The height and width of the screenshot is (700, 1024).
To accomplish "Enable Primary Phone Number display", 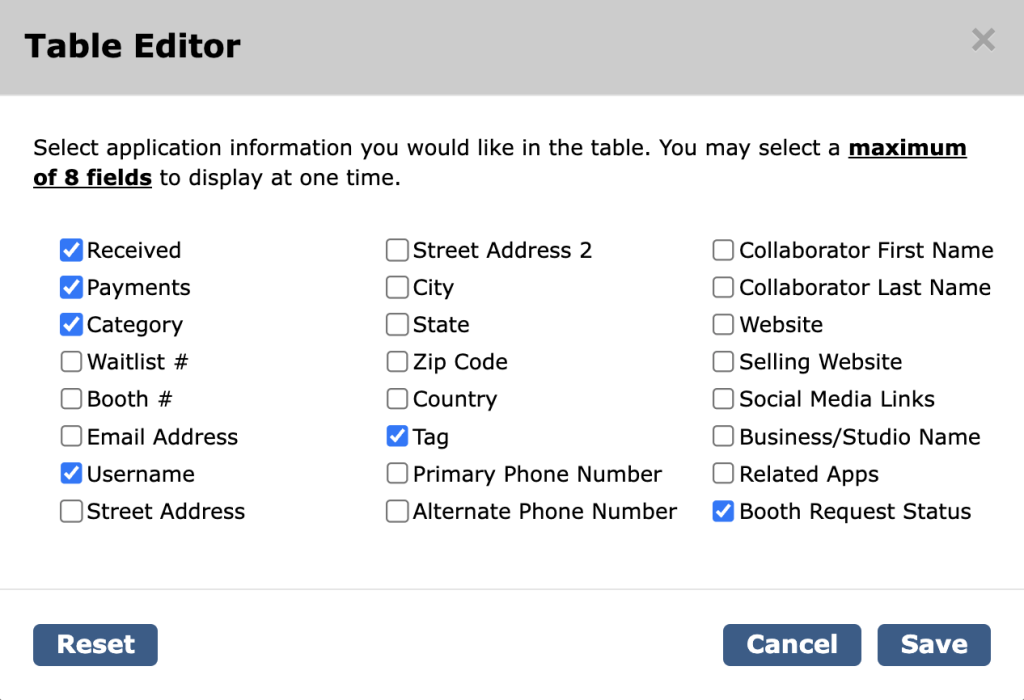I will (397, 473).
